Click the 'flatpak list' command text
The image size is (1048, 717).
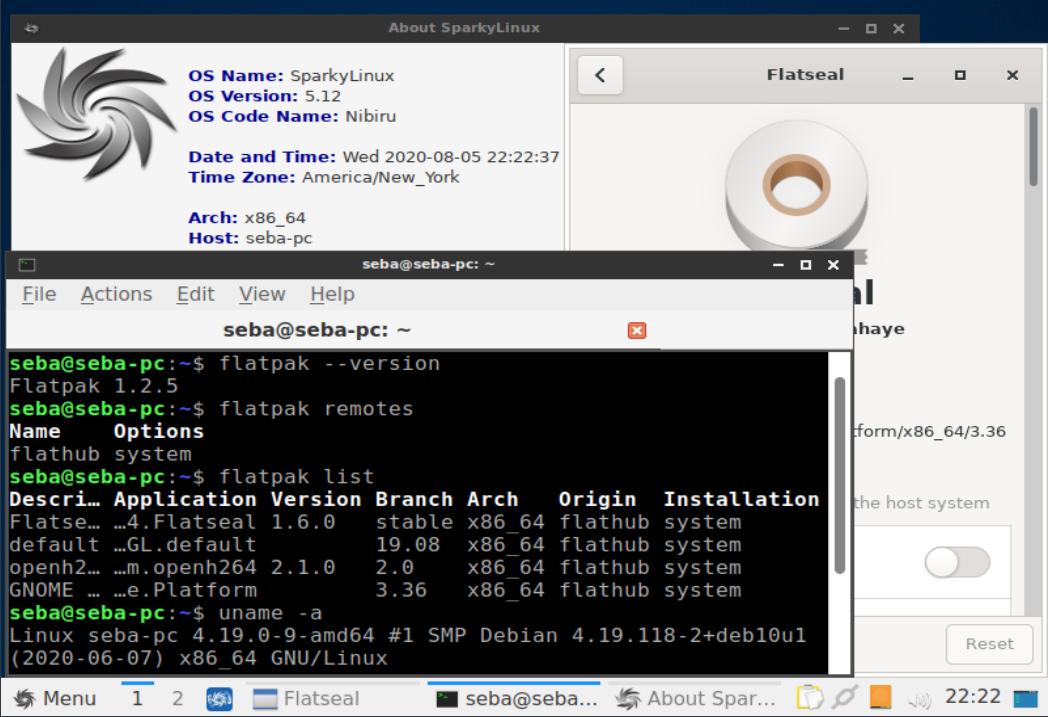[297, 477]
